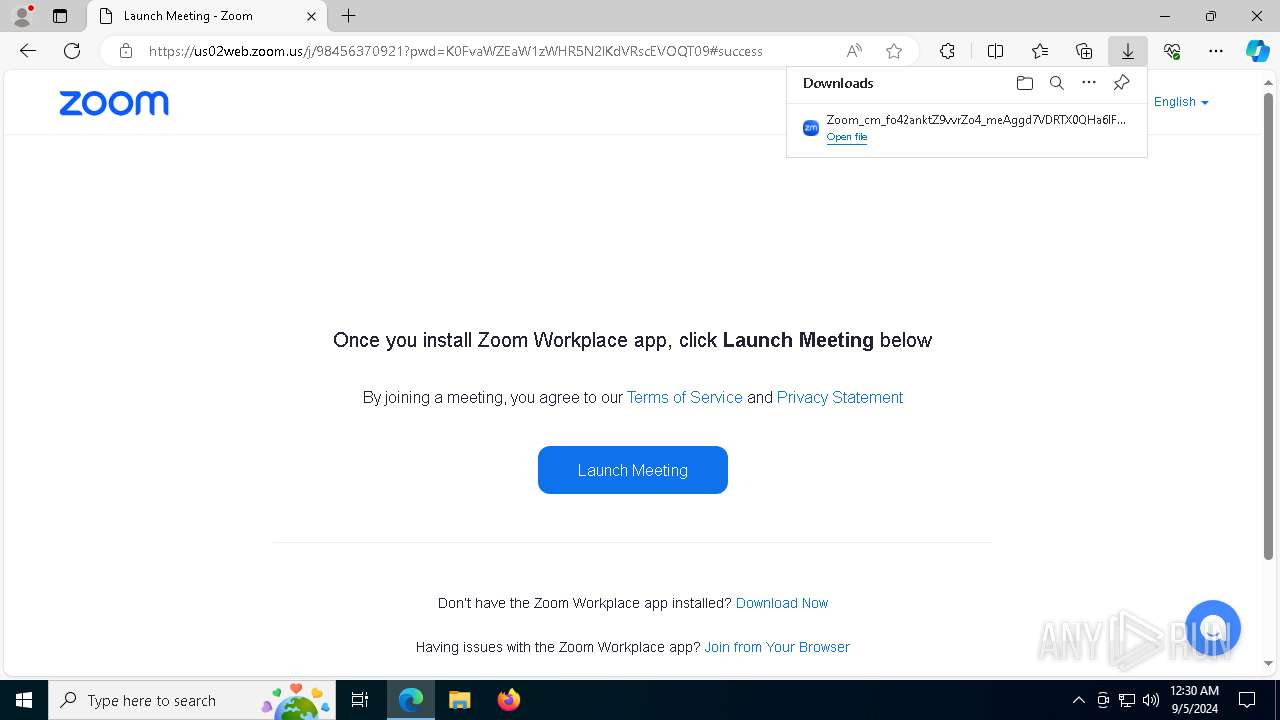Open a new browser tab
Screen dimensions: 1280x720
pos(348,16)
